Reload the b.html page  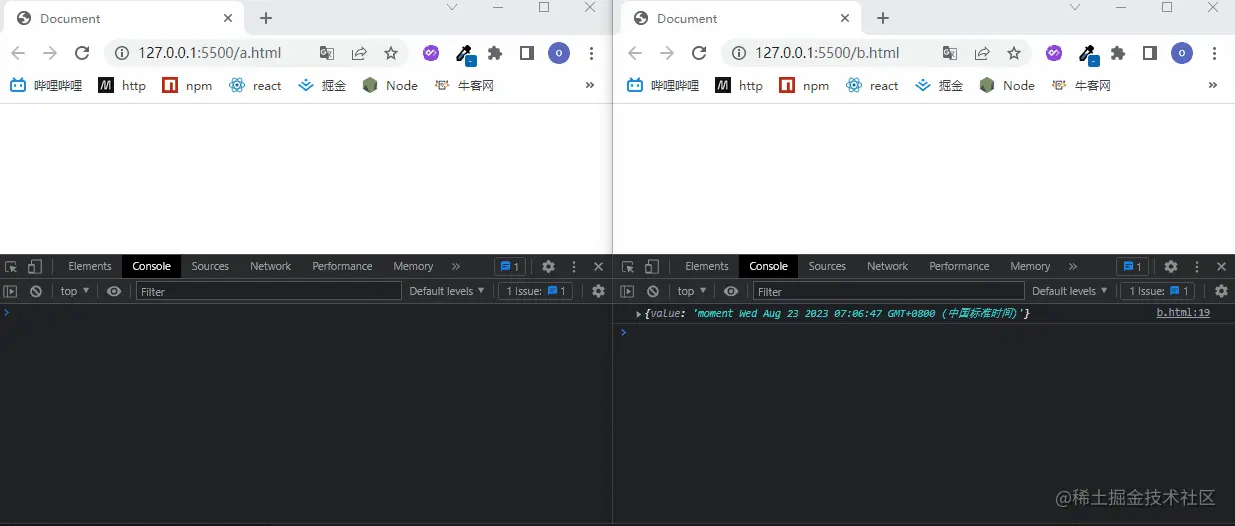point(699,53)
